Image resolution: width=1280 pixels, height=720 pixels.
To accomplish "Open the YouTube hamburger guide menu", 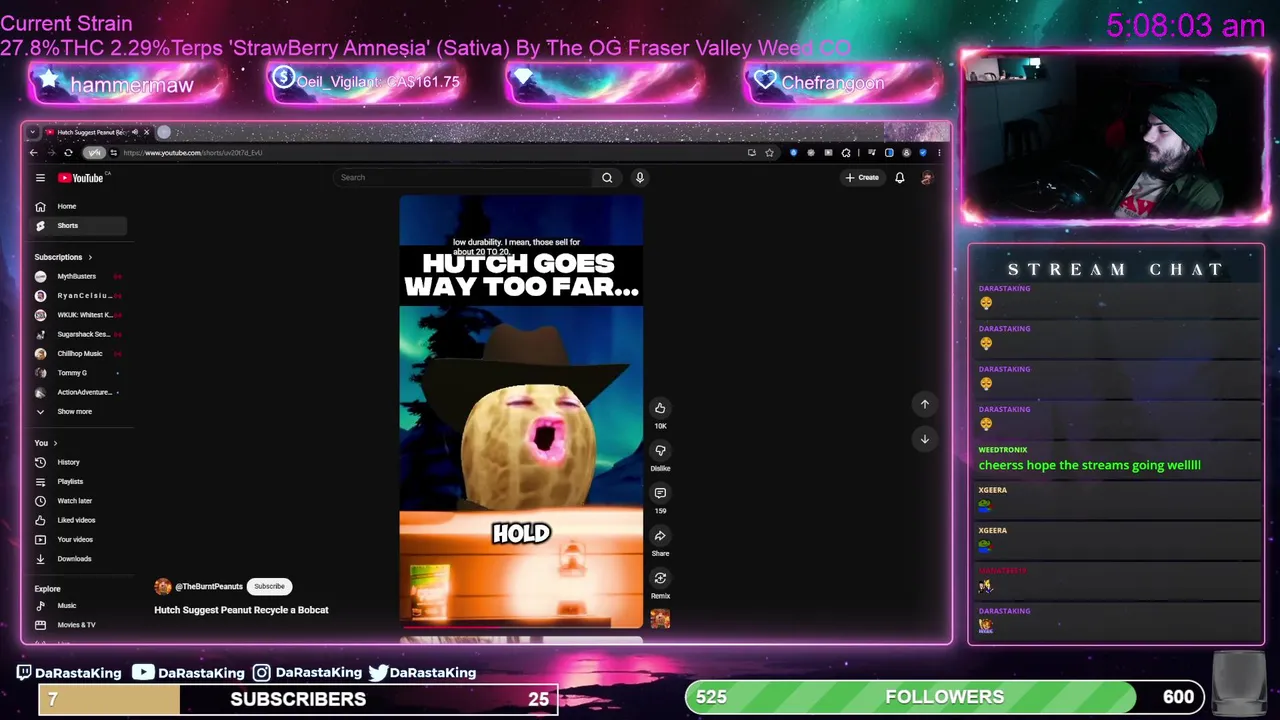I will [40, 178].
